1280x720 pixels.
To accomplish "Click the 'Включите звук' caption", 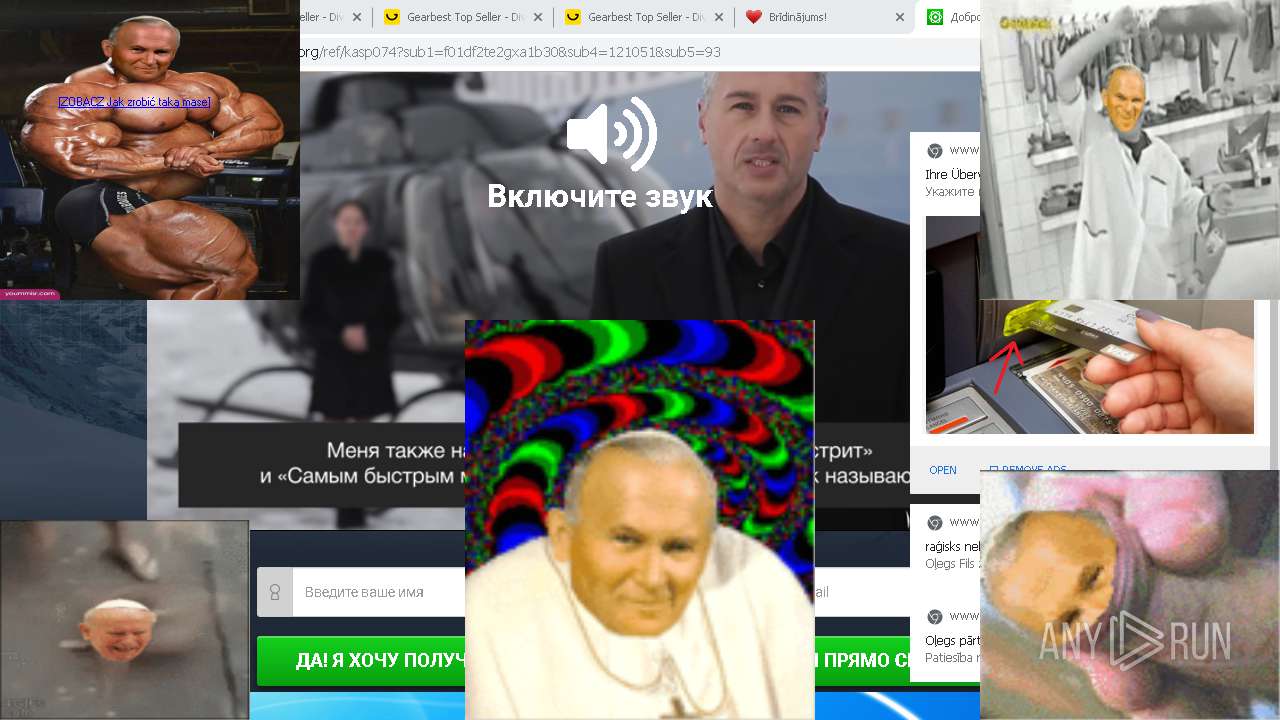I will (x=600, y=196).
